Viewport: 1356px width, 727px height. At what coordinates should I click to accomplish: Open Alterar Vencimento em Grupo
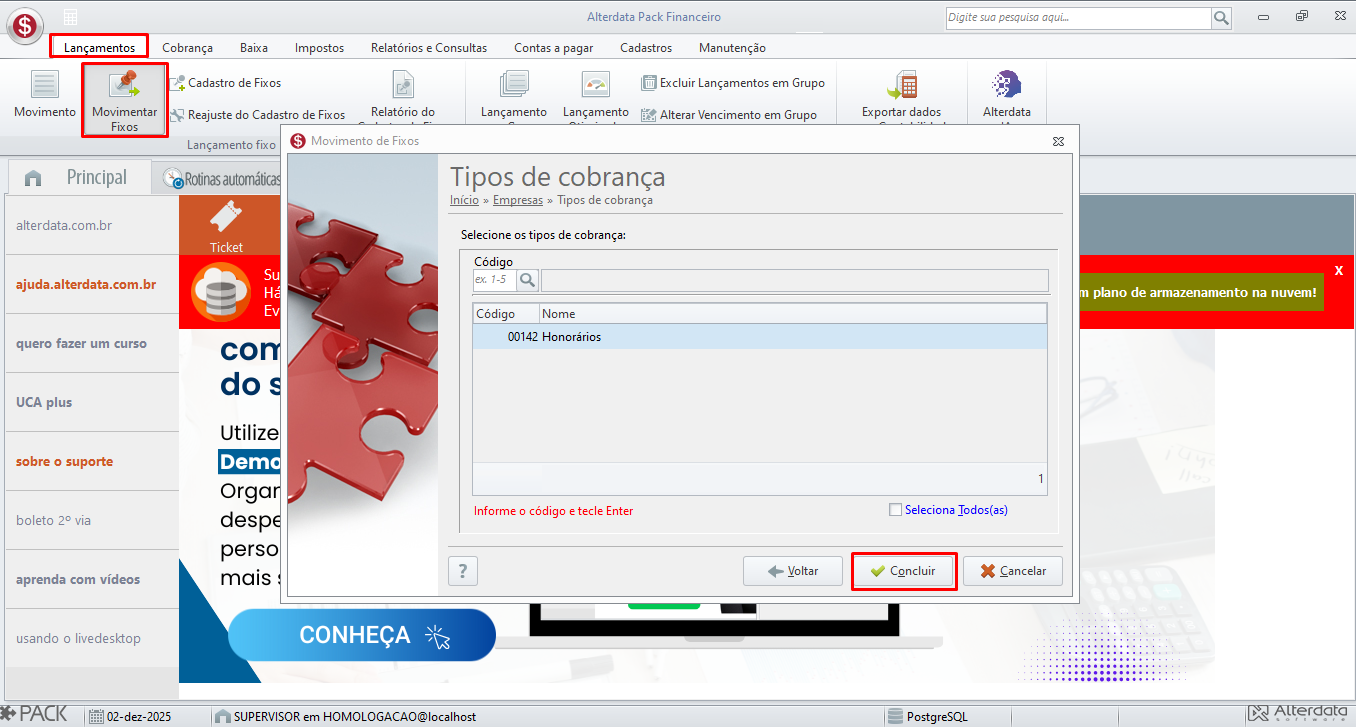point(649,115)
